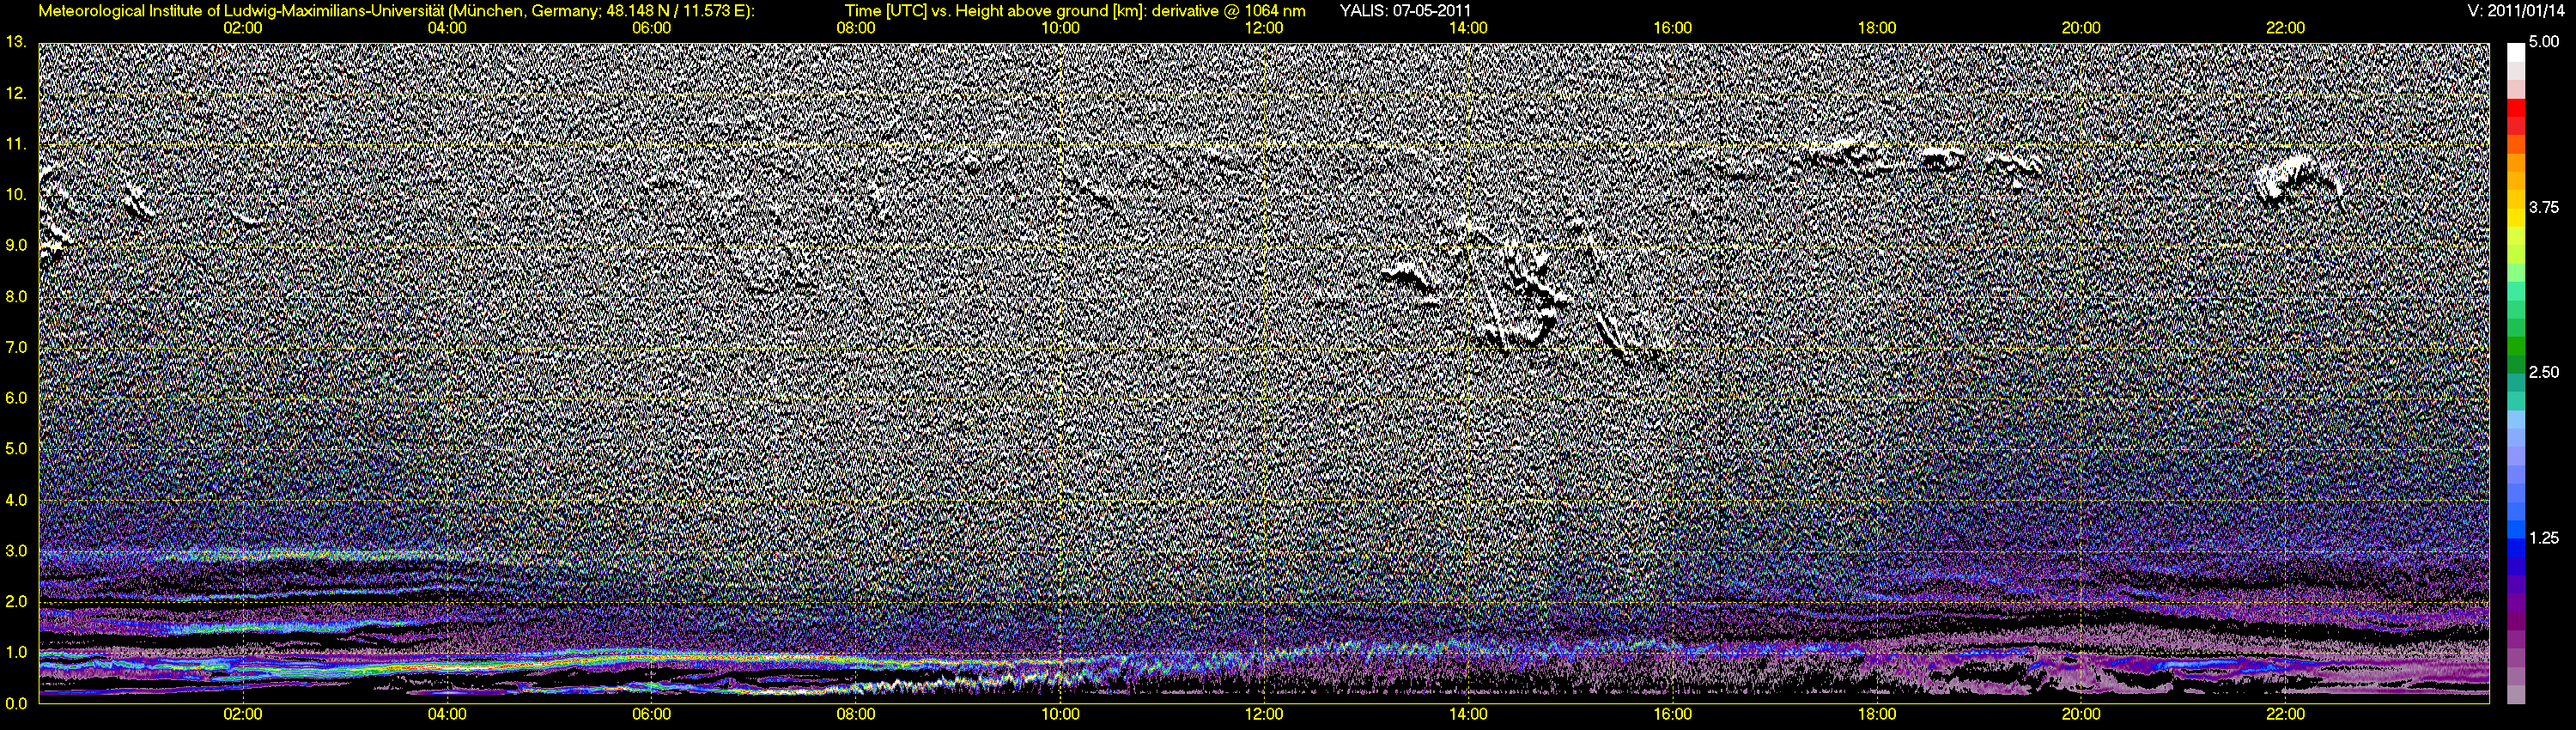The width and height of the screenshot is (2576, 730).
Task: Click the 14:00 label on the top time axis
Action: click(1468, 28)
